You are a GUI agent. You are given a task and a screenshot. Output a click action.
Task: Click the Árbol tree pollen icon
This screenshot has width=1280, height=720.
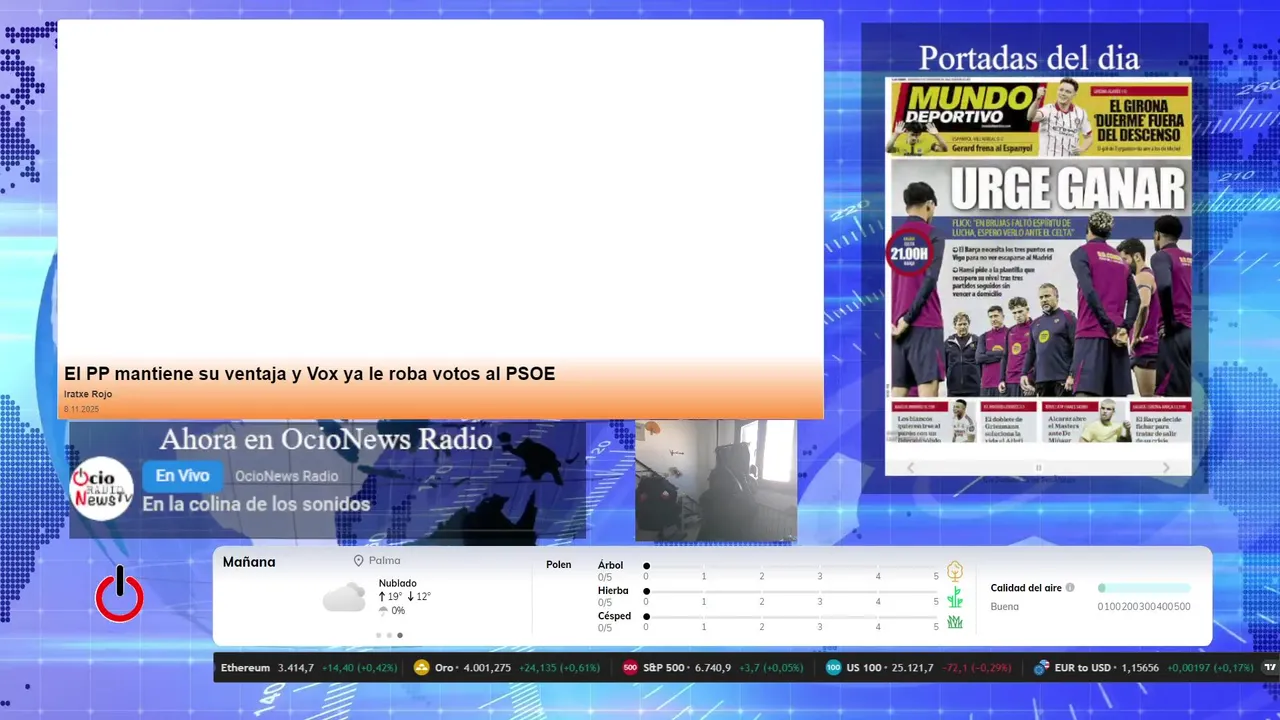[955, 571]
